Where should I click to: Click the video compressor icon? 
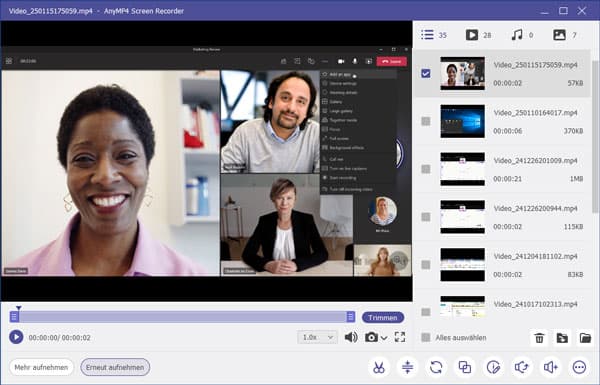pyautogui.click(x=407, y=367)
